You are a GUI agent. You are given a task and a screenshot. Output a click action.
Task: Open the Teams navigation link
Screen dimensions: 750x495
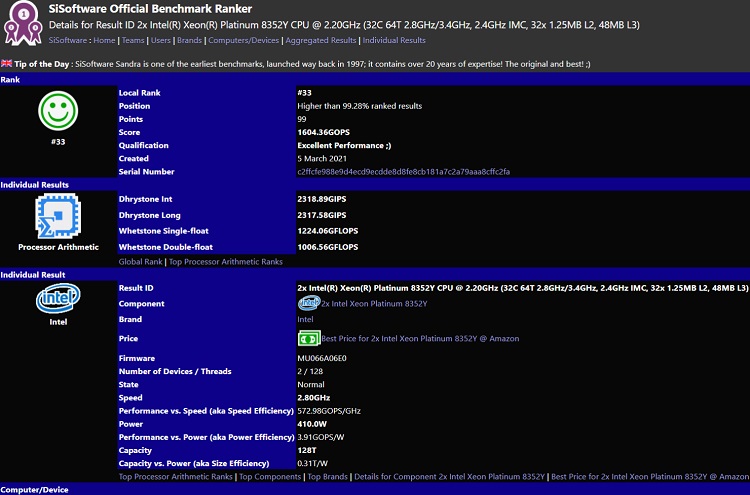coord(132,40)
